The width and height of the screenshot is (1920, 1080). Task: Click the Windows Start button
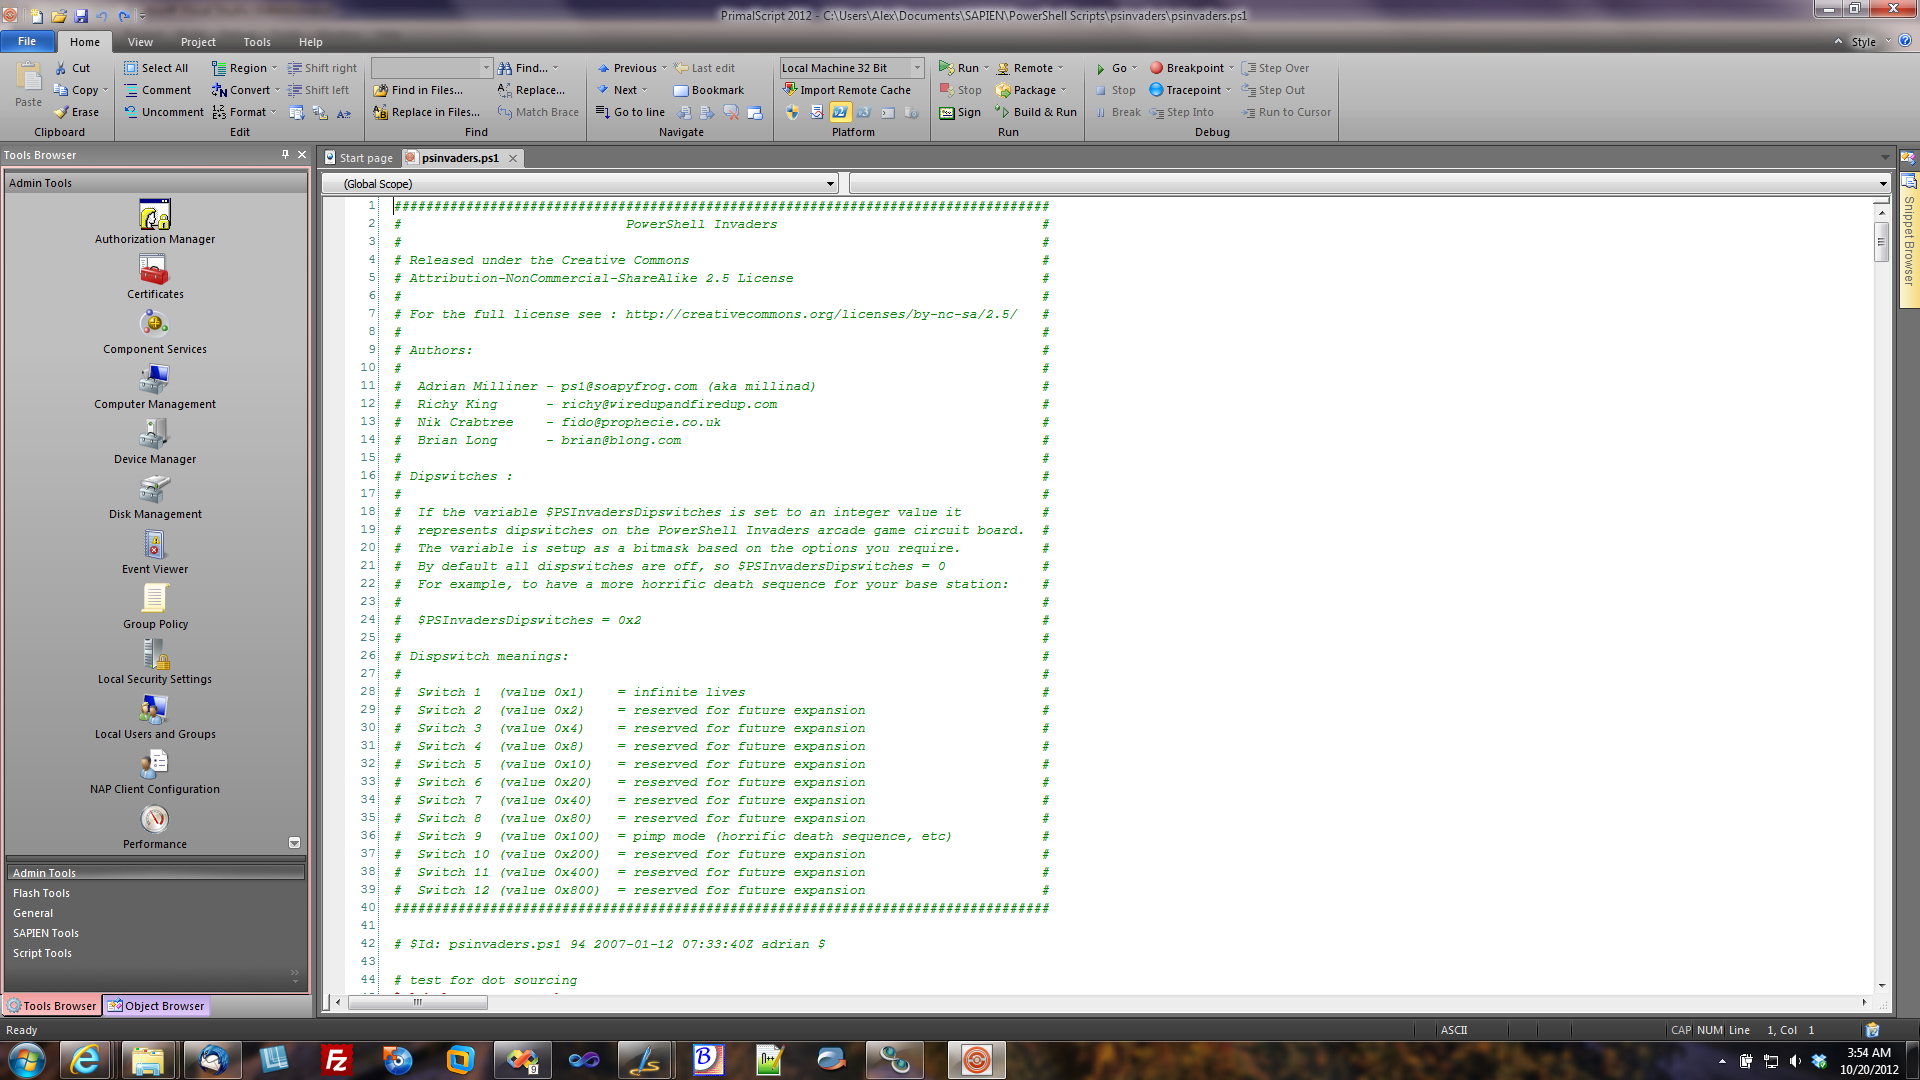coord(27,1060)
